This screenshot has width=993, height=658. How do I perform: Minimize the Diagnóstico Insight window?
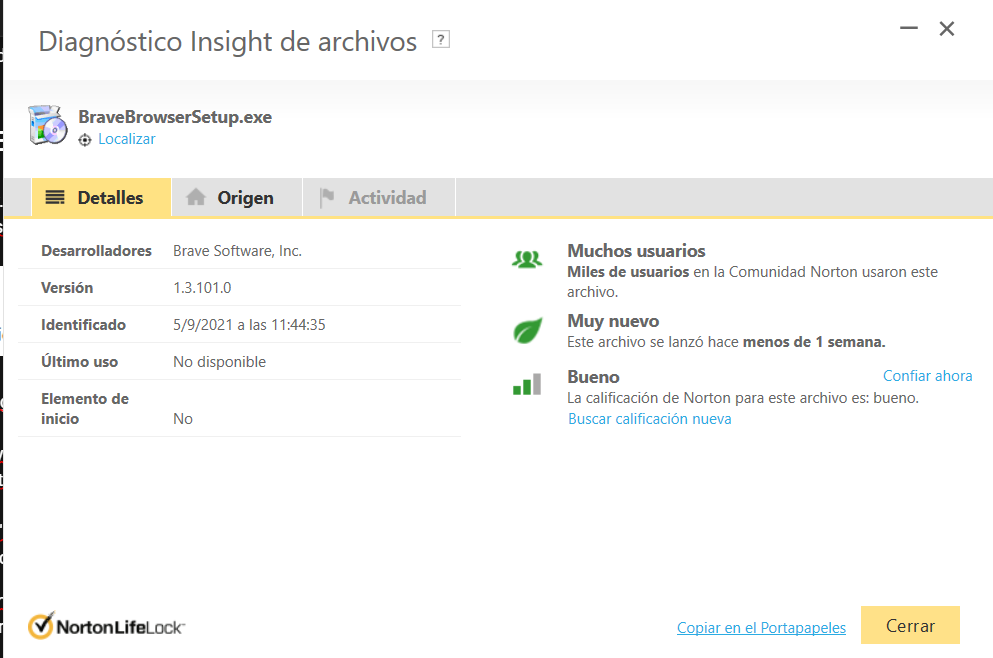coord(909,28)
